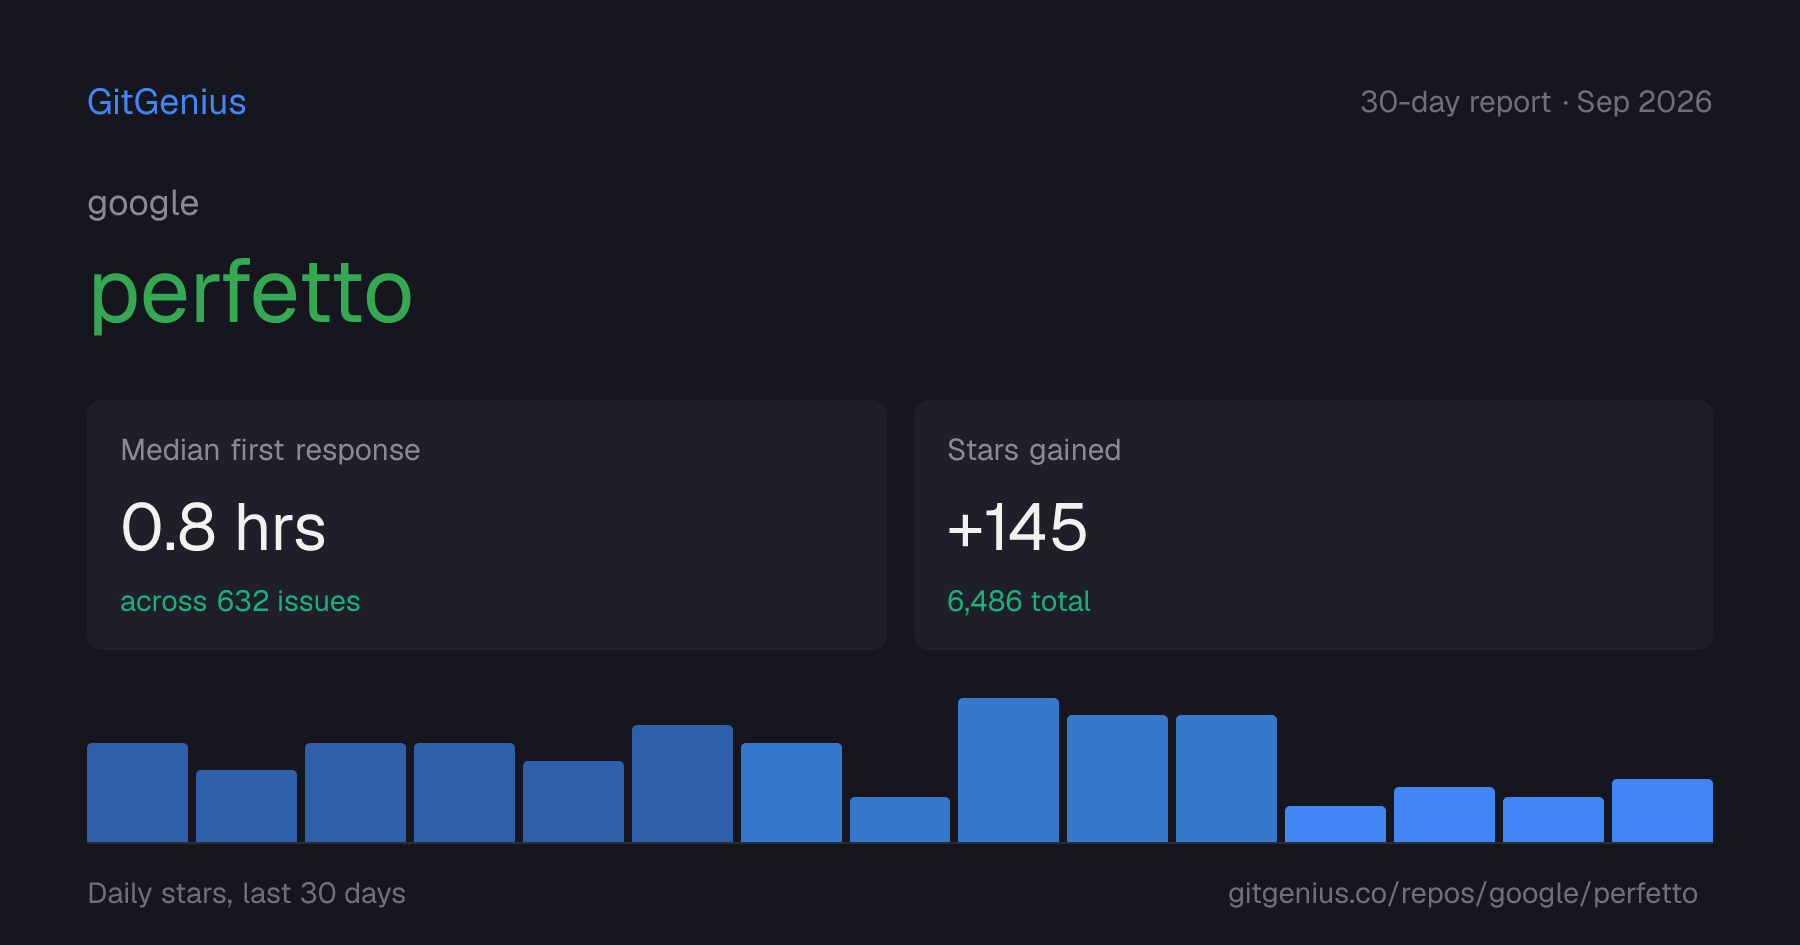Click the 30-day report Sep 2026 label

tap(1535, 102)
